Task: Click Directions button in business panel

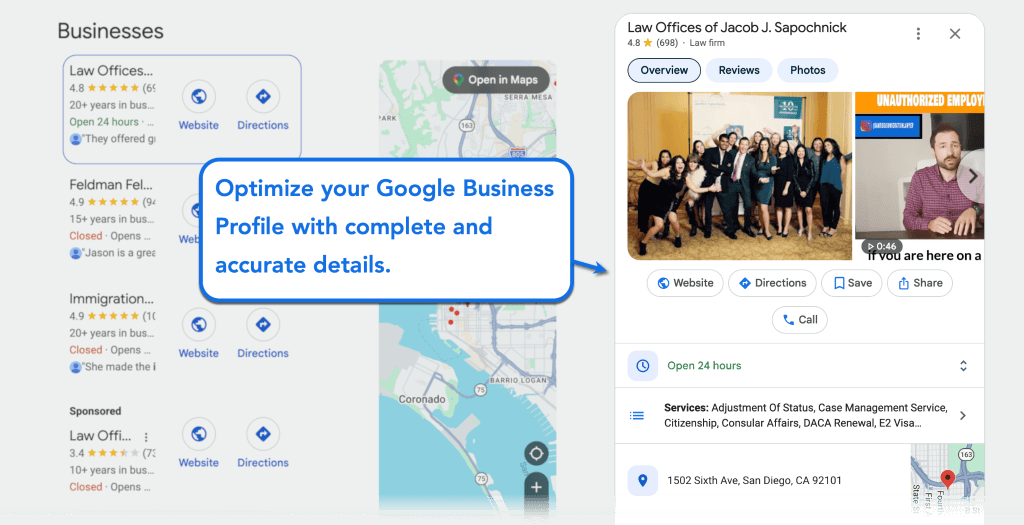Action: (772, 283)
